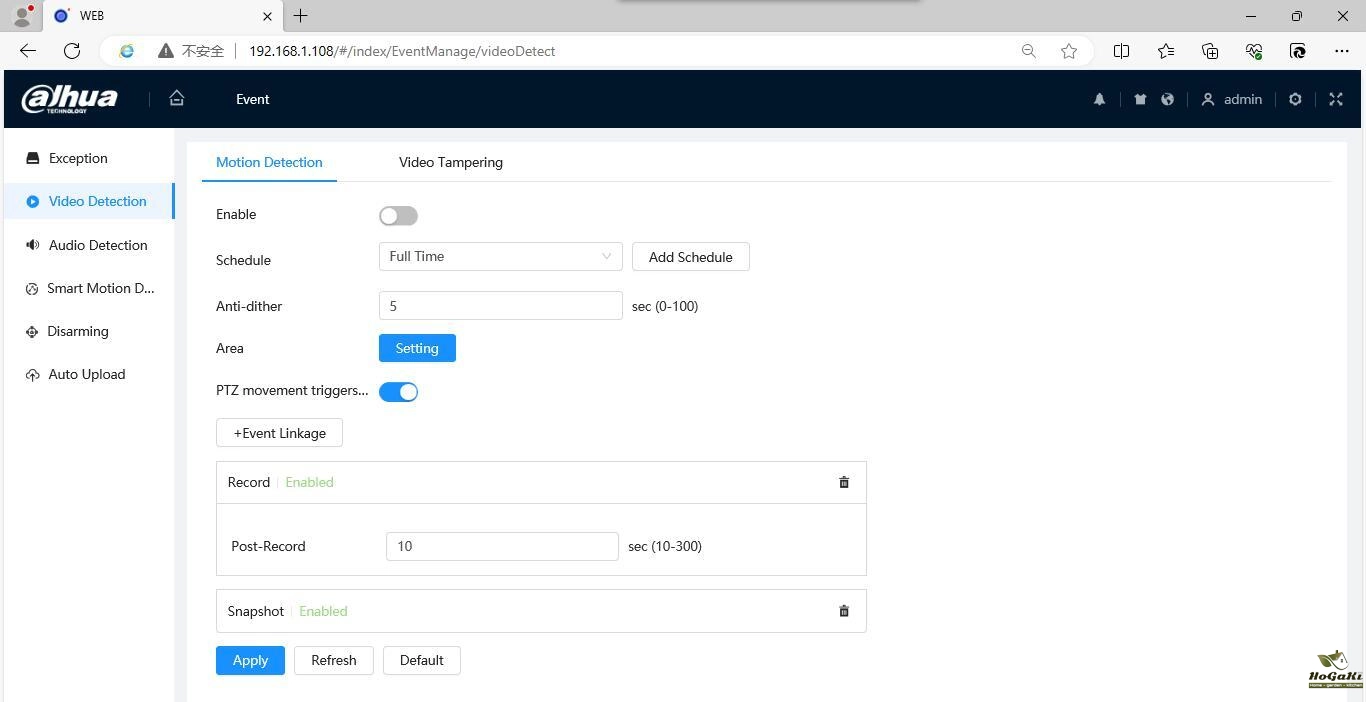Viewport: 1366px width, 702px height.
Task: Toggle fullscreen with the expand icon
Action: coord(1336,99)
